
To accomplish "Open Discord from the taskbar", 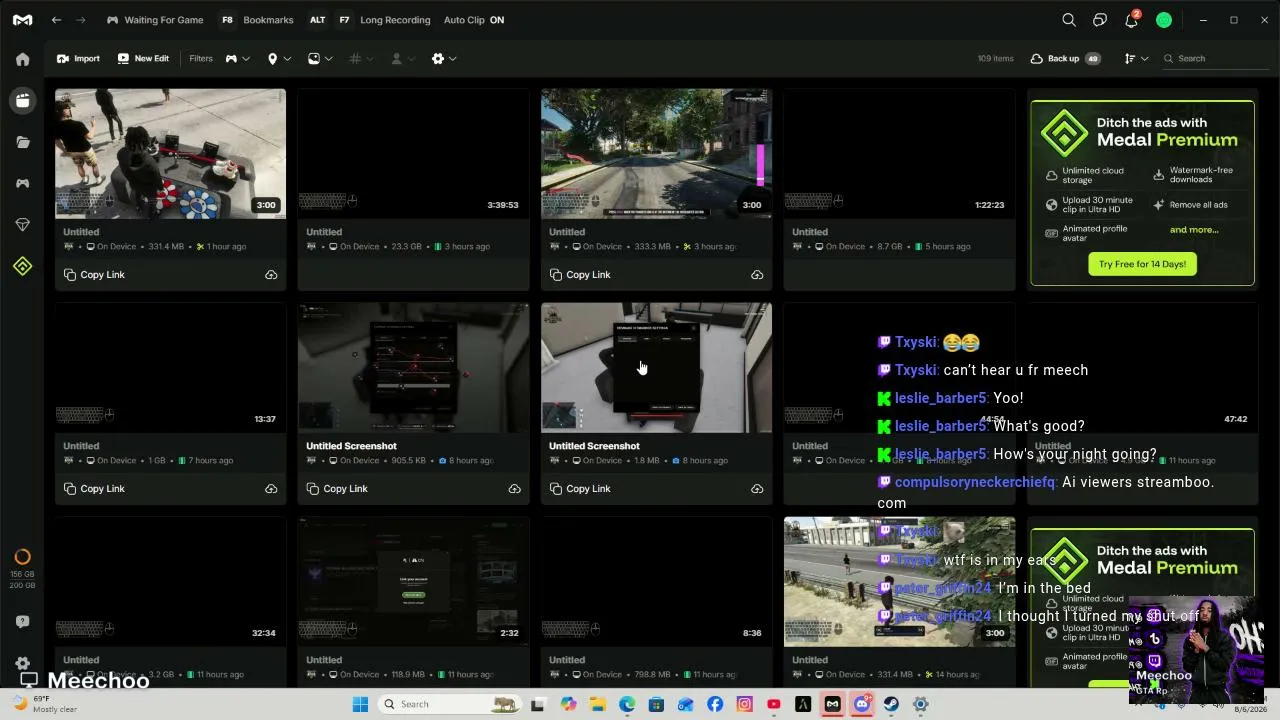I will click(862, 704).
